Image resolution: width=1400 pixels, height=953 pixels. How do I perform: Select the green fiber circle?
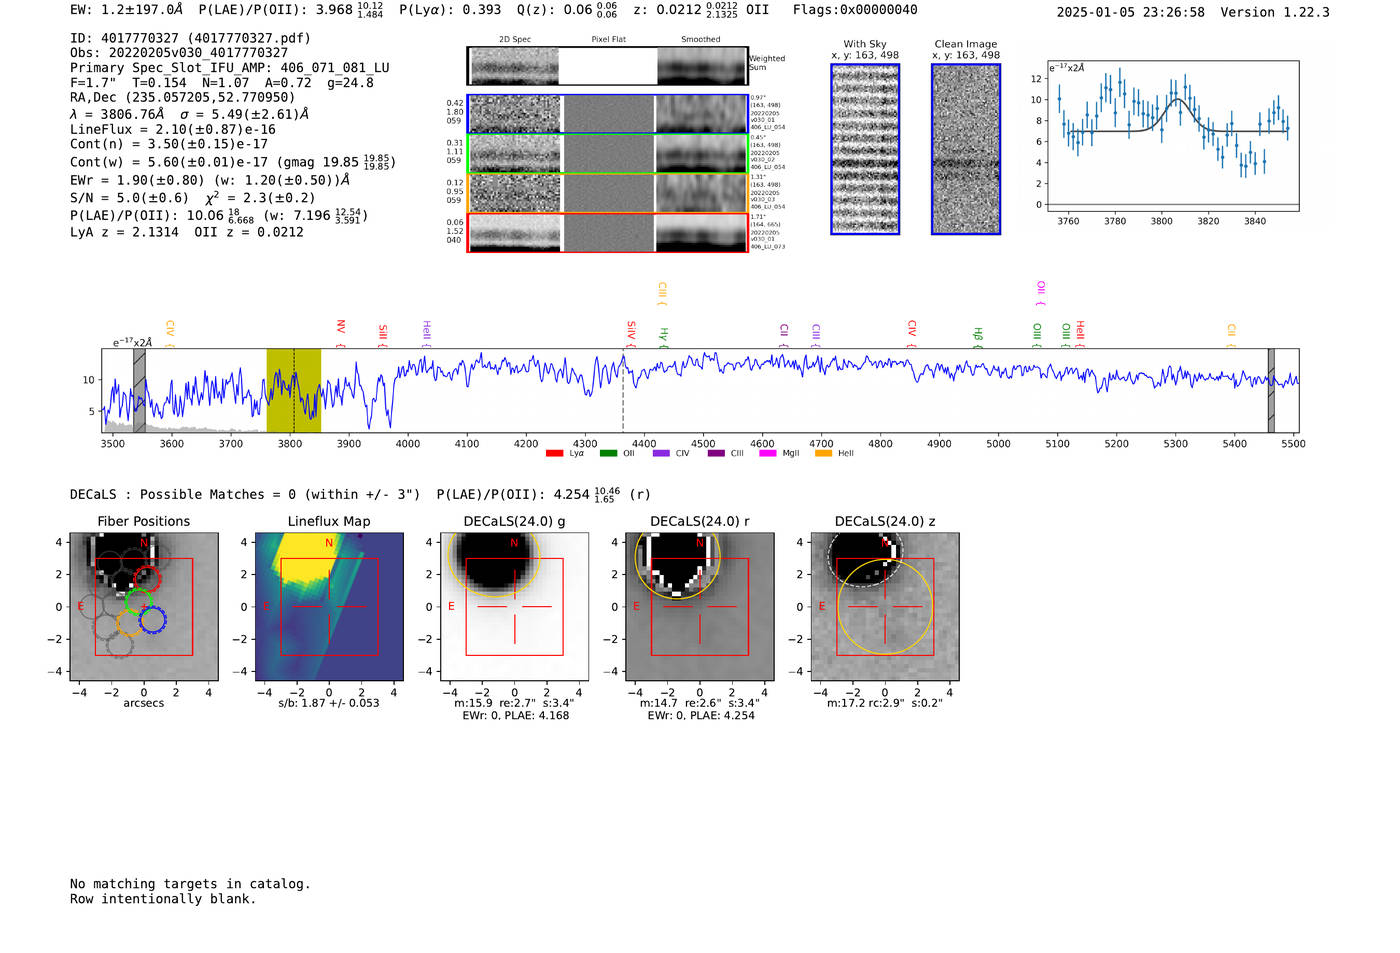(138, 602)
